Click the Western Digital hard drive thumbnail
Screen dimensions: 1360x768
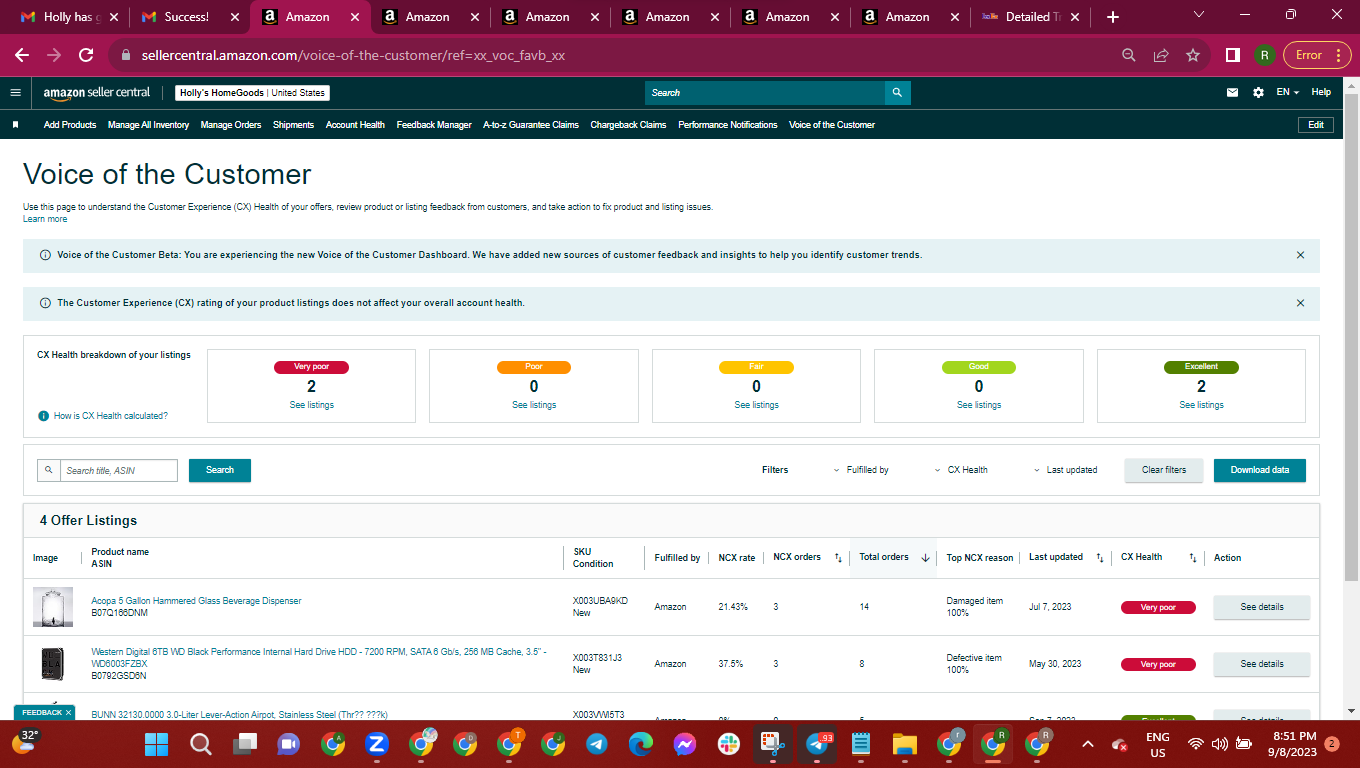point(53,664)
